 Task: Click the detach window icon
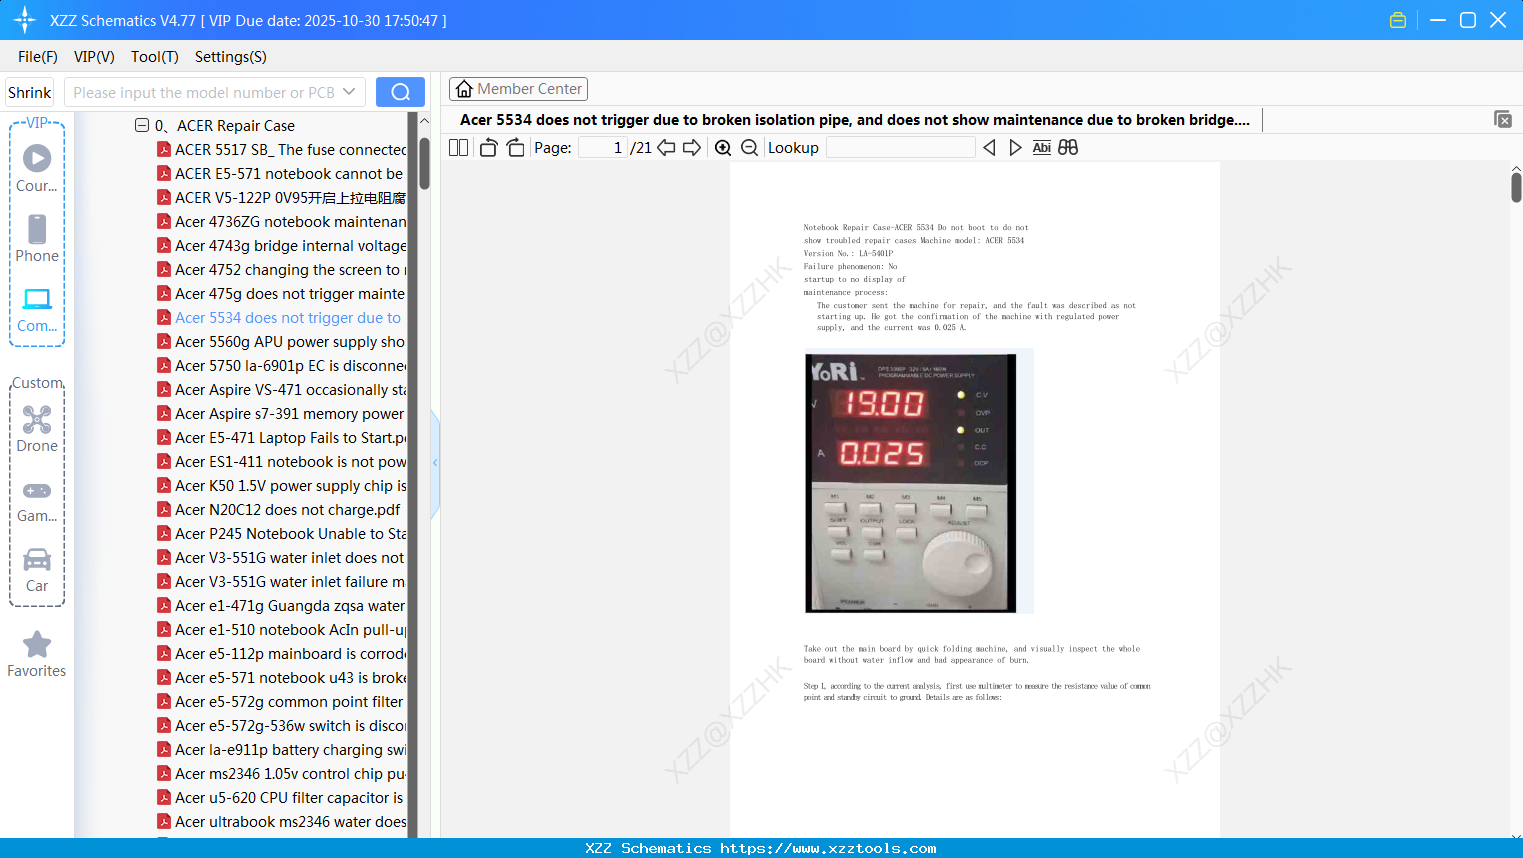tap(1503, 119)
